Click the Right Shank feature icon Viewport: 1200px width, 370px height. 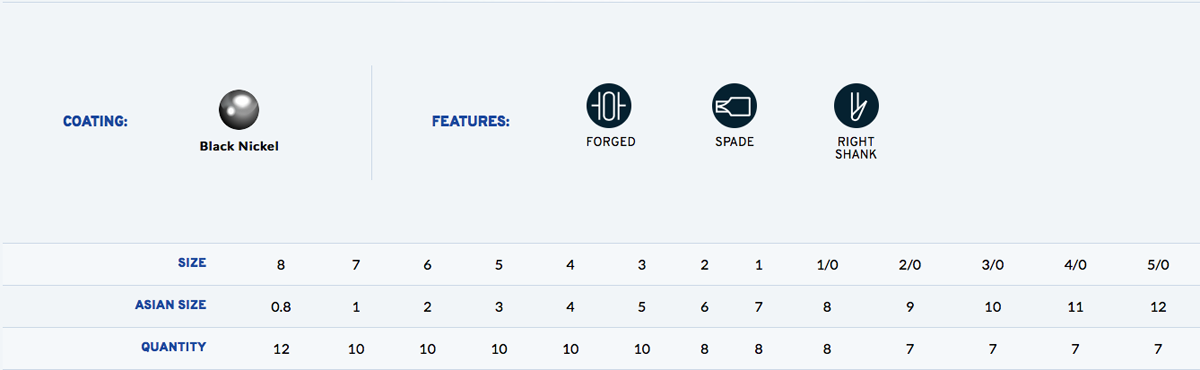(856, 104)
